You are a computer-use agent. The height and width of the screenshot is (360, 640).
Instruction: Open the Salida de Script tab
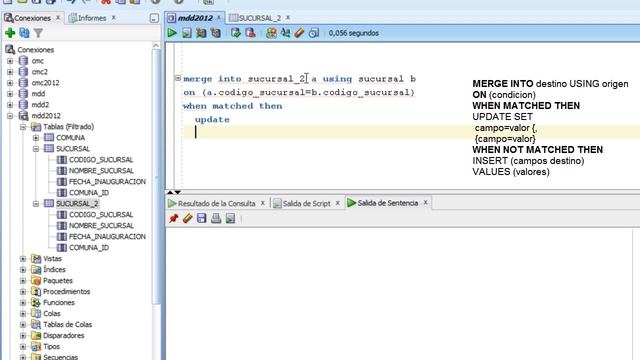(306, 203)
